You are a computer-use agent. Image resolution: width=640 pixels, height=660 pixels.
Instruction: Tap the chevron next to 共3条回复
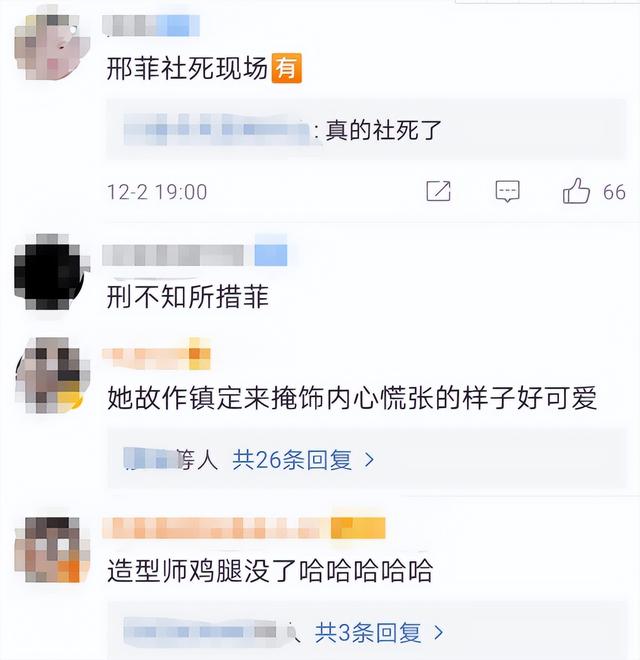(439, 633)
